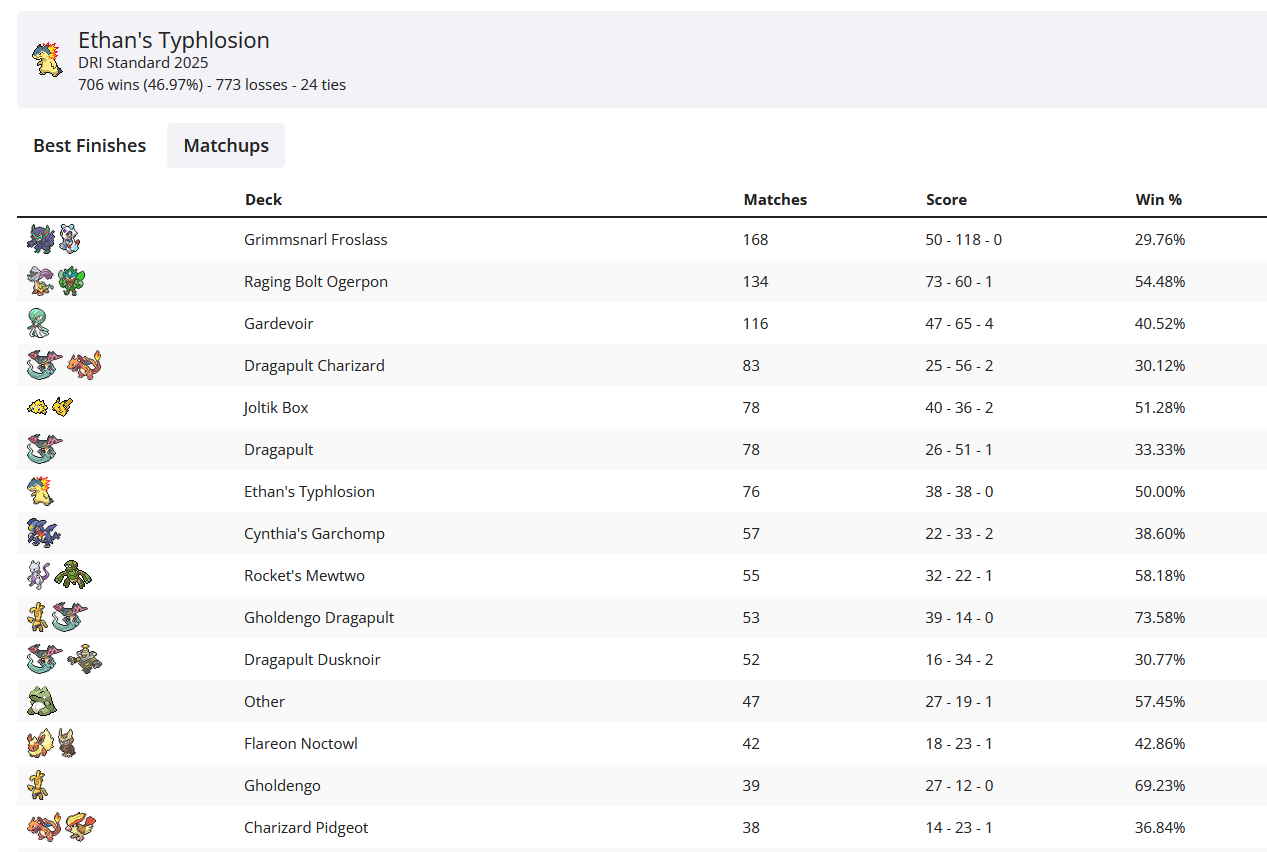Click the 38 - 38 - 0 score cell

point(959,492)
